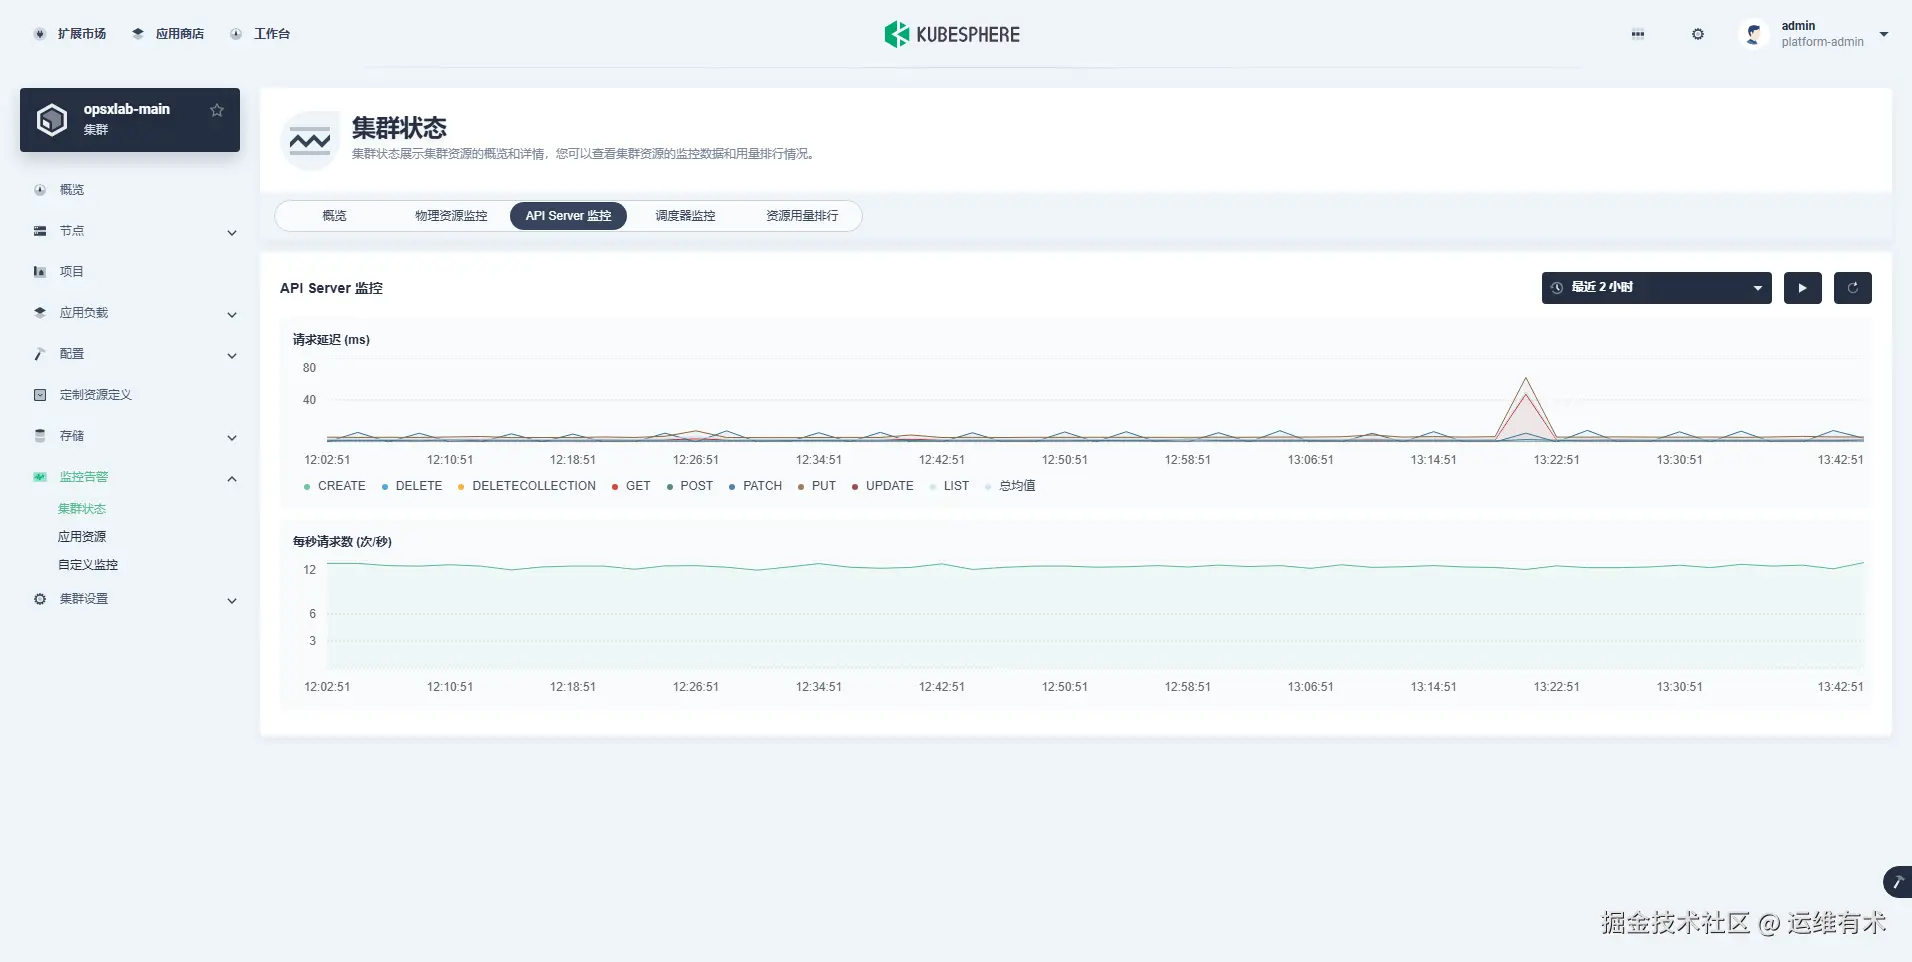The width and height of the screenshot is (1912, 962).
Task: Go to 自定义监控 in the sidebar
Action: [x=87, y=564]
